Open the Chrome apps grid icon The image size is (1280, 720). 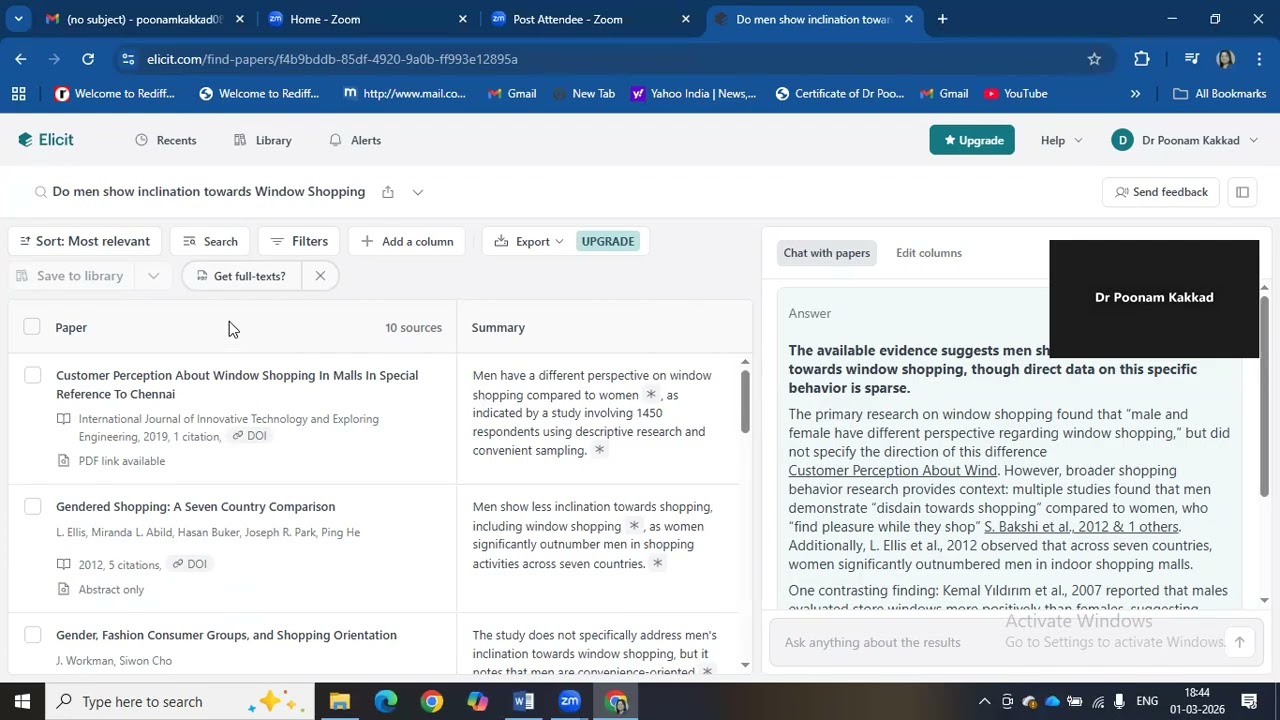click(x=18, y=94)
